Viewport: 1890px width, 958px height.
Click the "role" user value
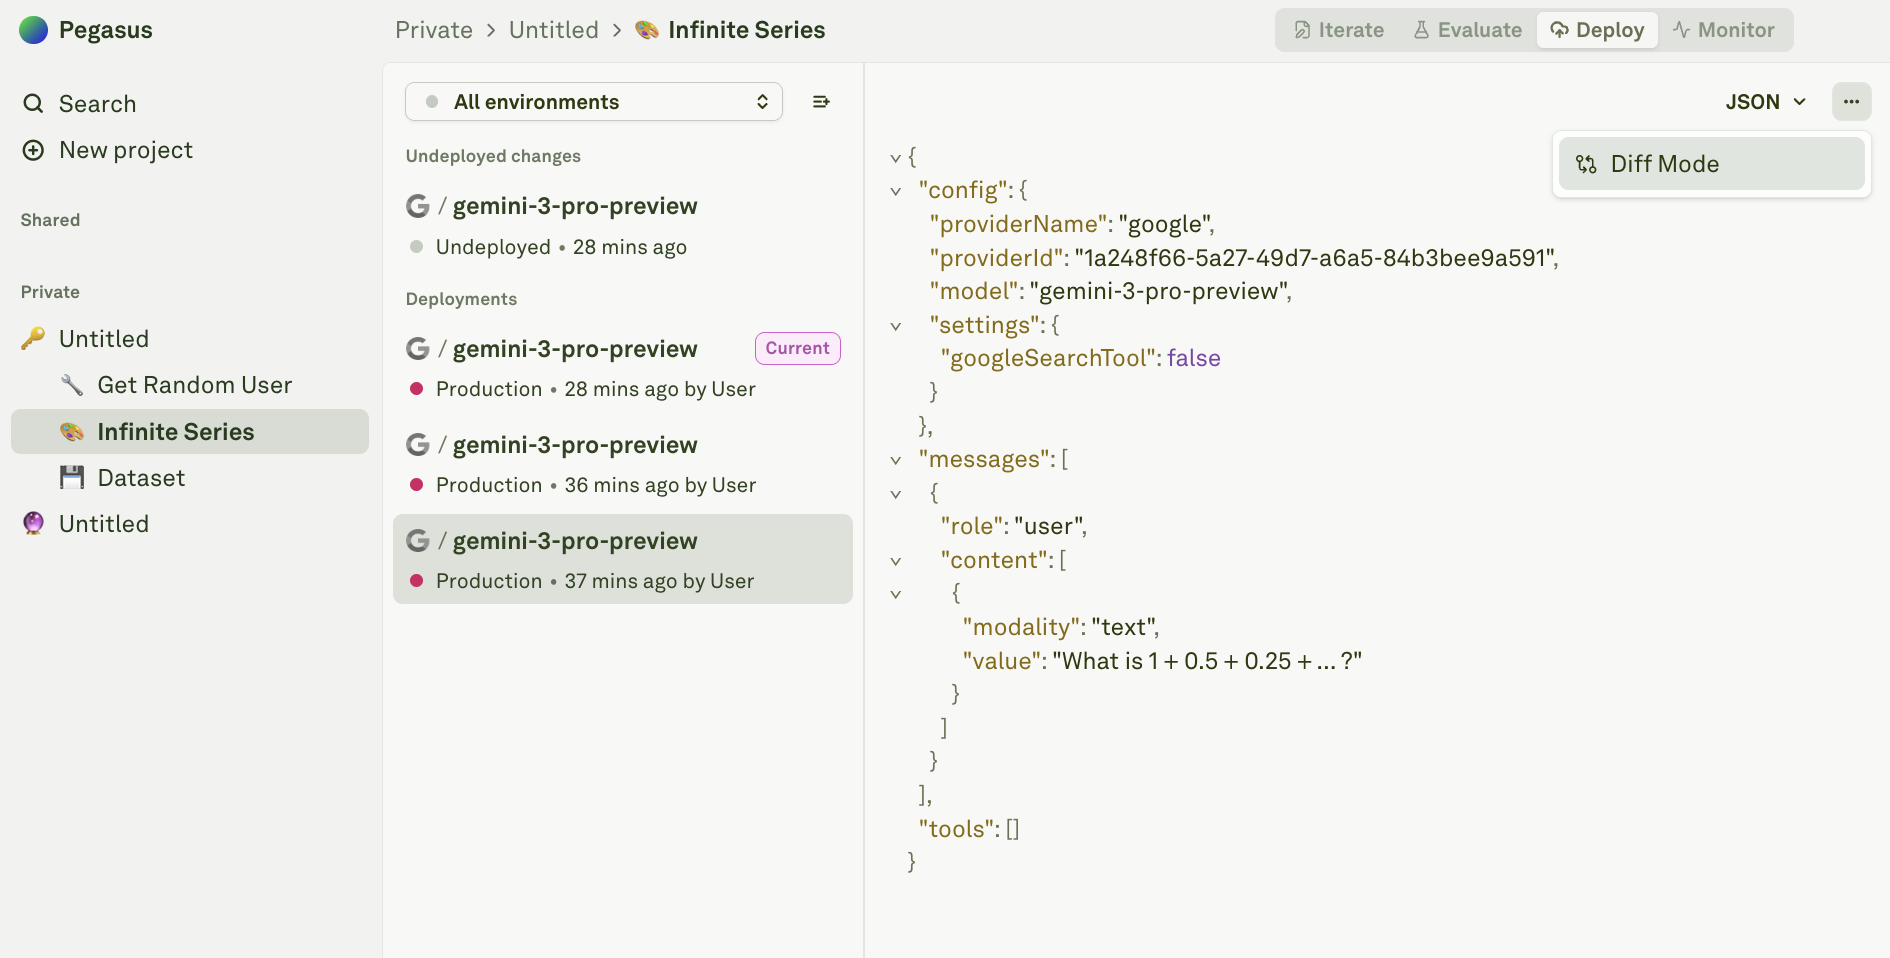pyautogui.click(x=1048, y=526)
